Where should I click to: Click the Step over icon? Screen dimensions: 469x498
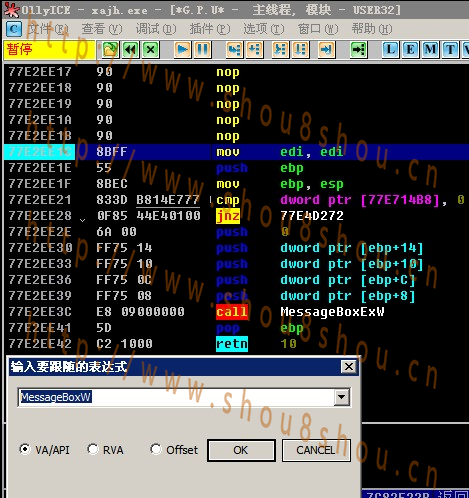click(x=255, y=50)
